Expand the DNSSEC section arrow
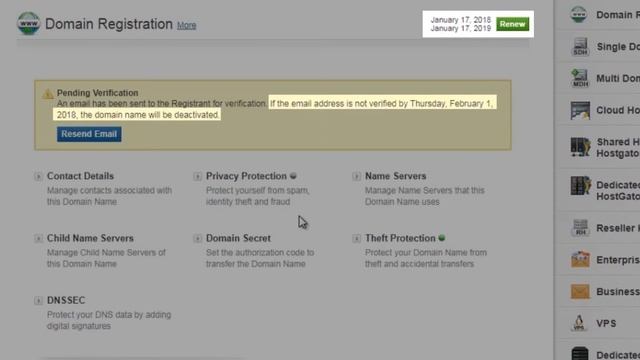 click(x=38, y=301)
